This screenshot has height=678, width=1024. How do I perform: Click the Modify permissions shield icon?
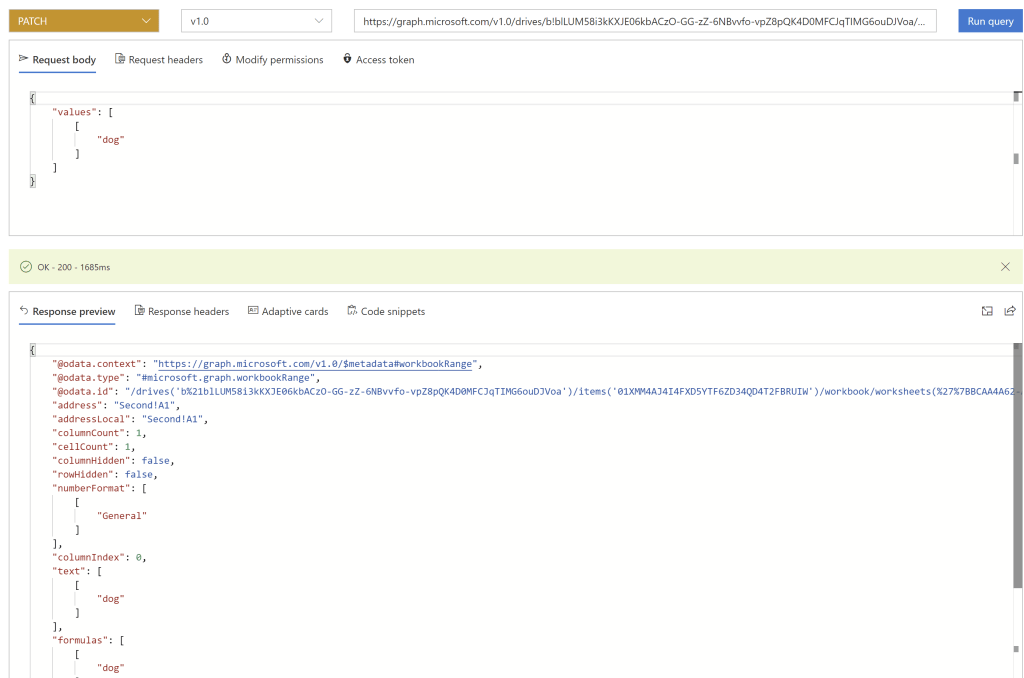point(227,60)
